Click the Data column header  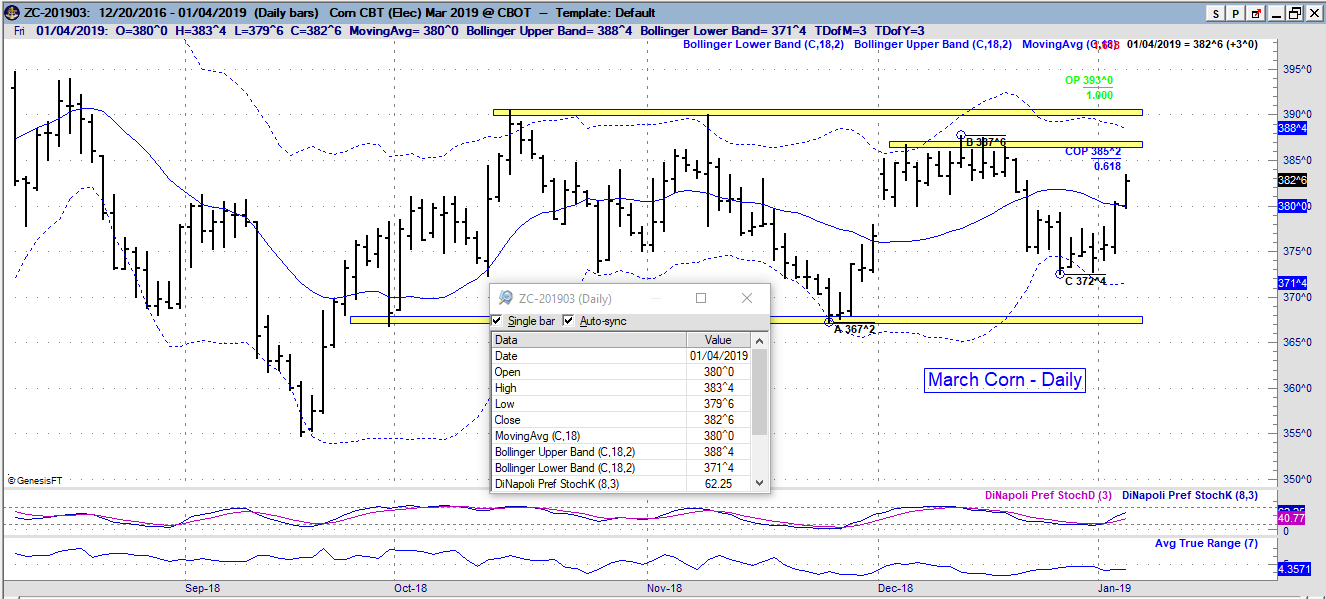(x=588, y=340)
